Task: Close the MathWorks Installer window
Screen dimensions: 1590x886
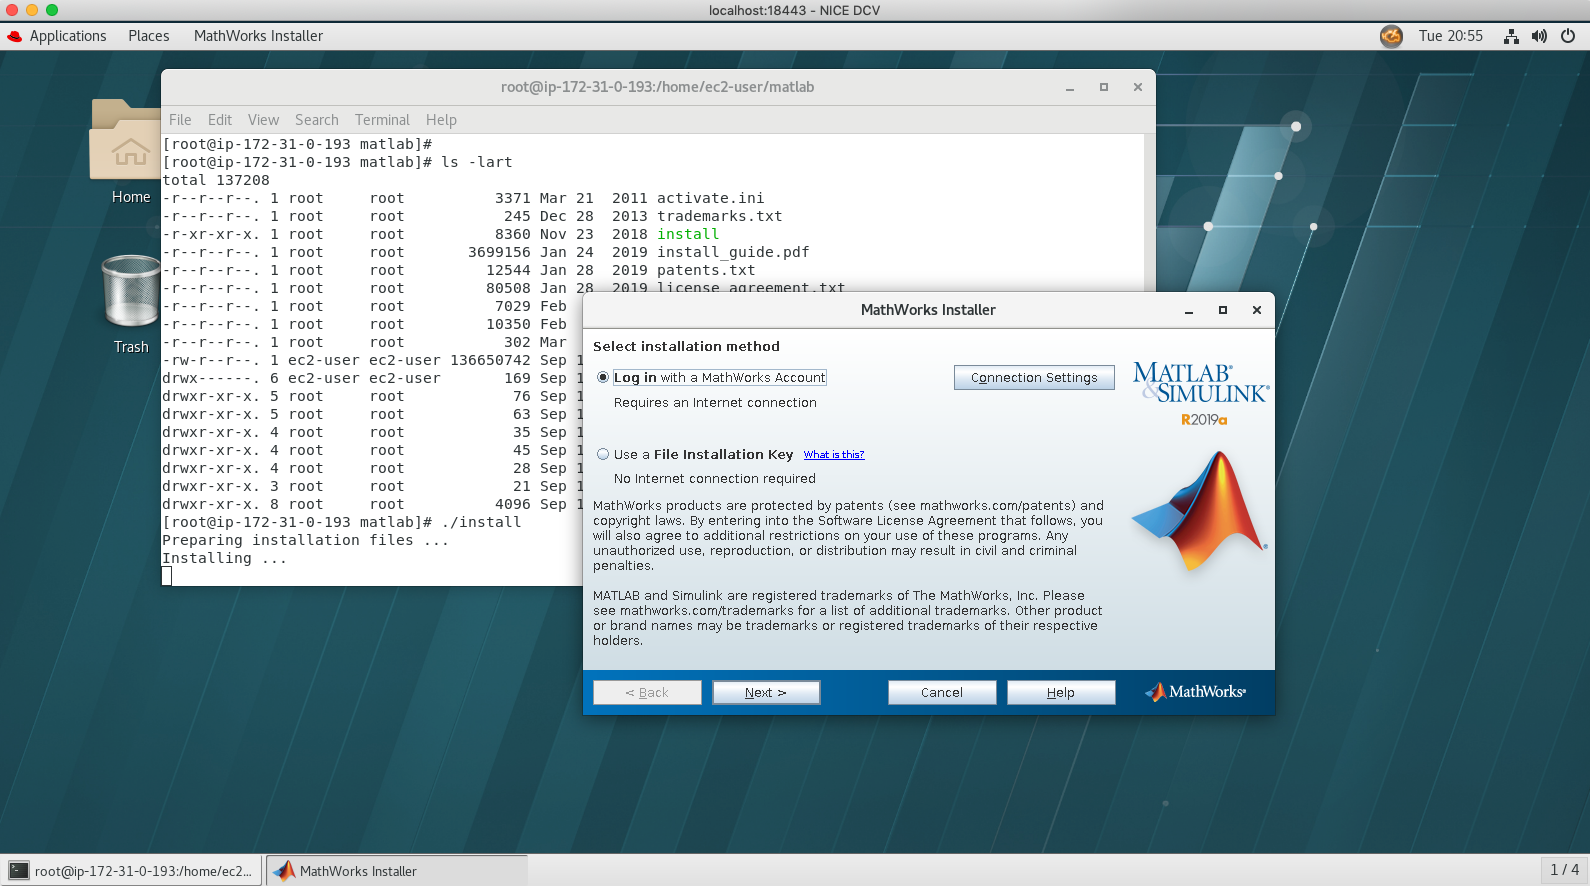Action: (x=1257, y=311)
